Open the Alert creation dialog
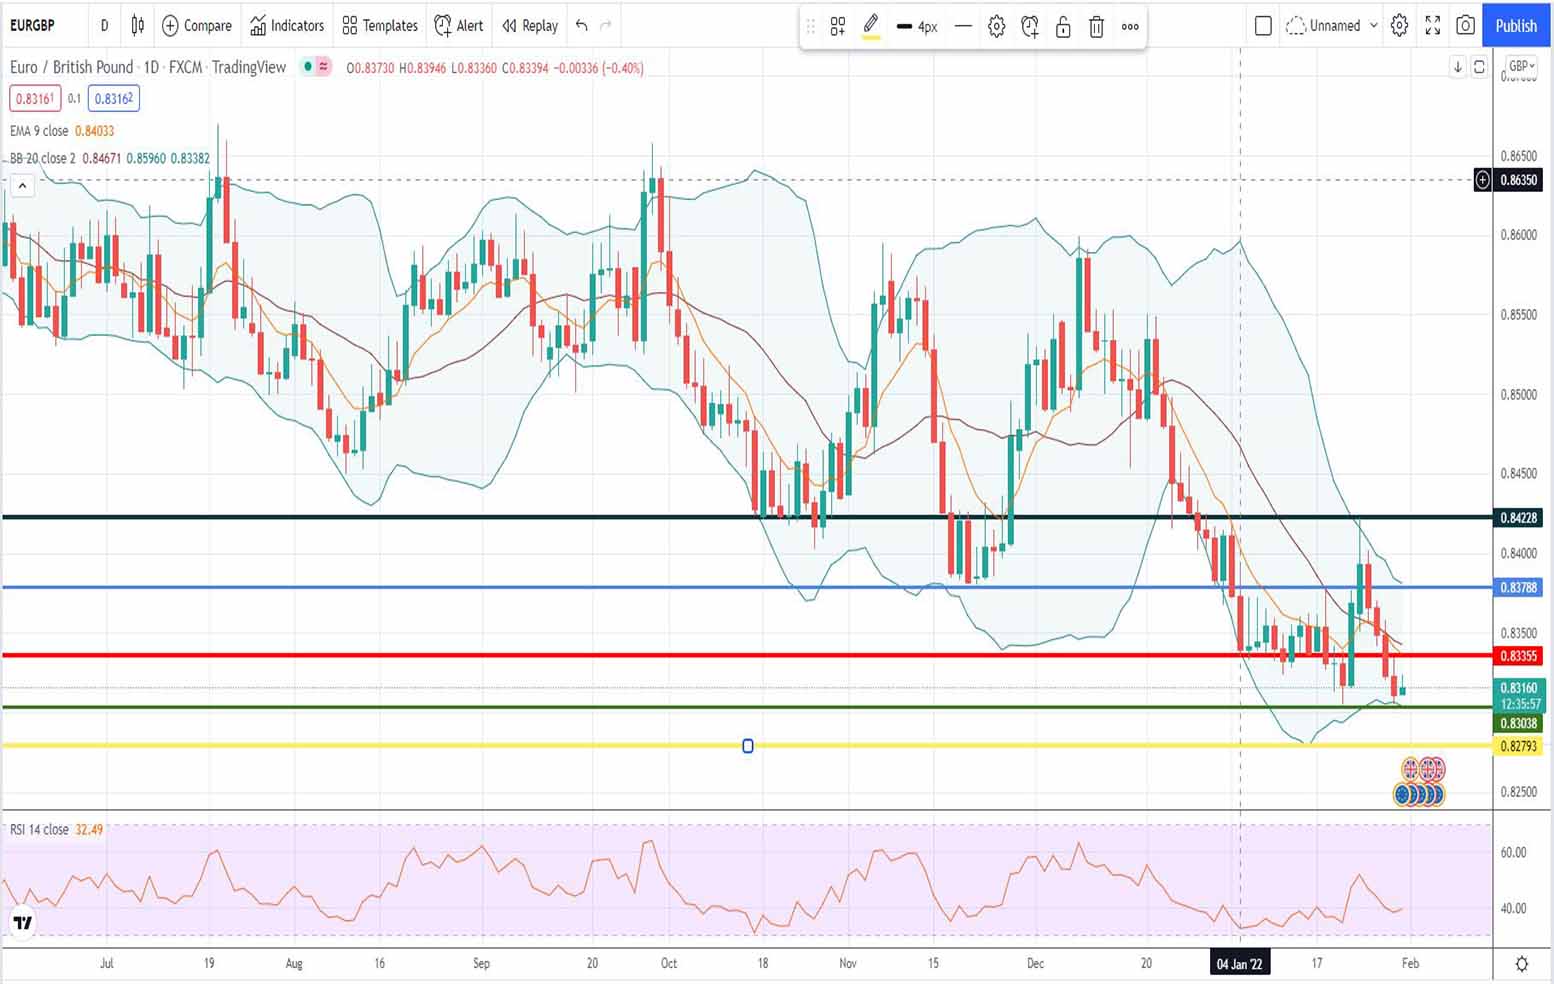 point(459,25)
